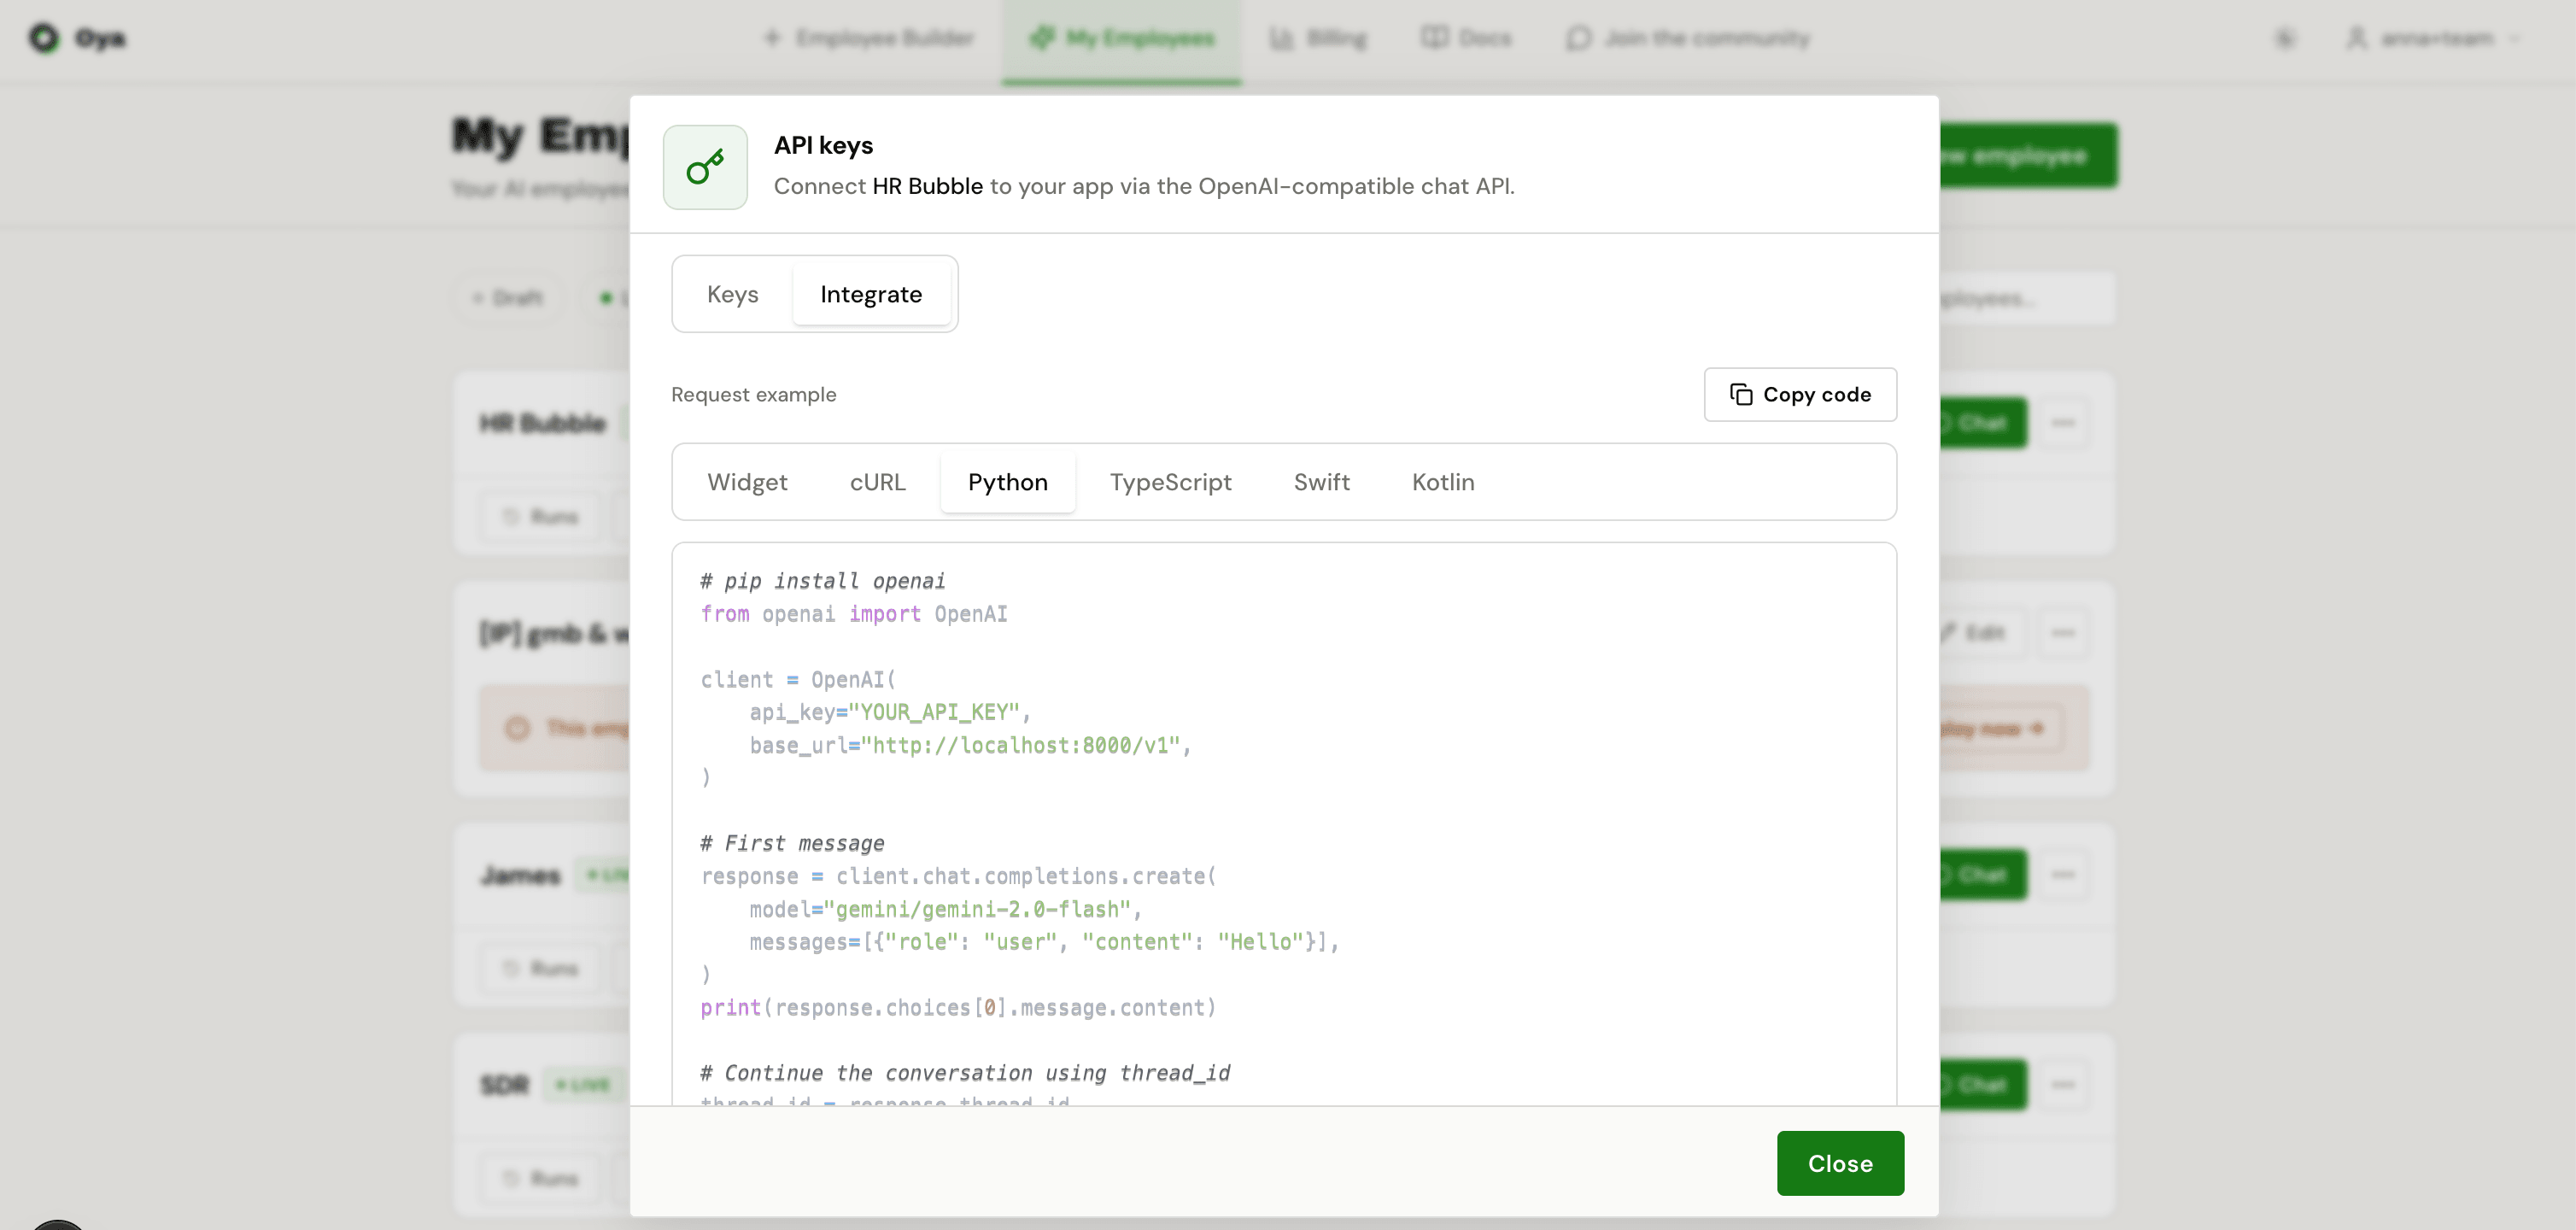Click the Join the community speech bubble icon
2576x1230 pixels.
point(1578,39)
